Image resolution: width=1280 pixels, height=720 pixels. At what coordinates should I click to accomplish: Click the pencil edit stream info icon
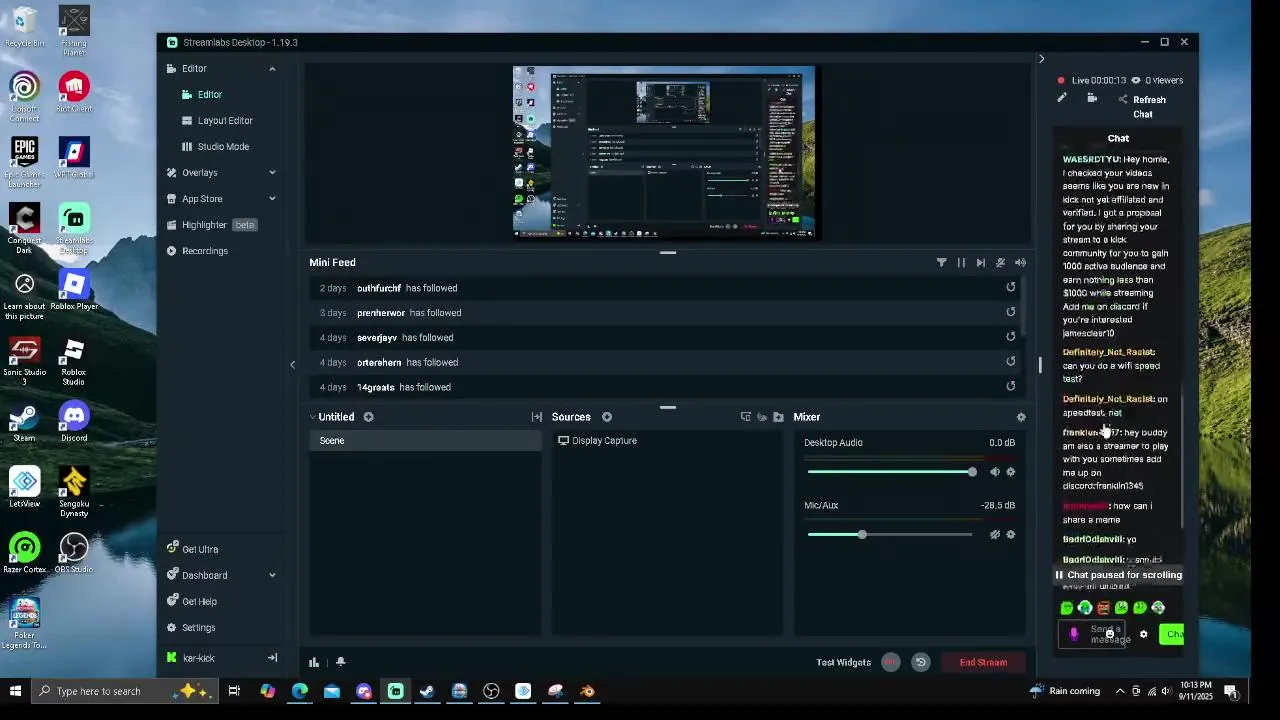(x=1062, y=98)
